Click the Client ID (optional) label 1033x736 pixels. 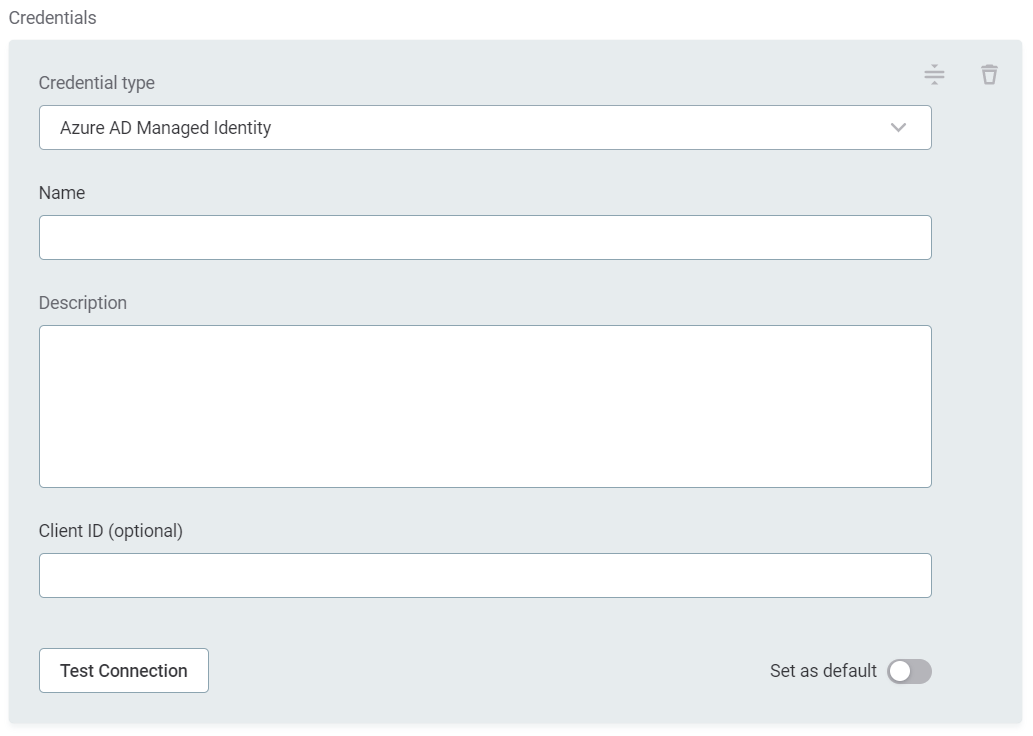[x=111, y=531]
